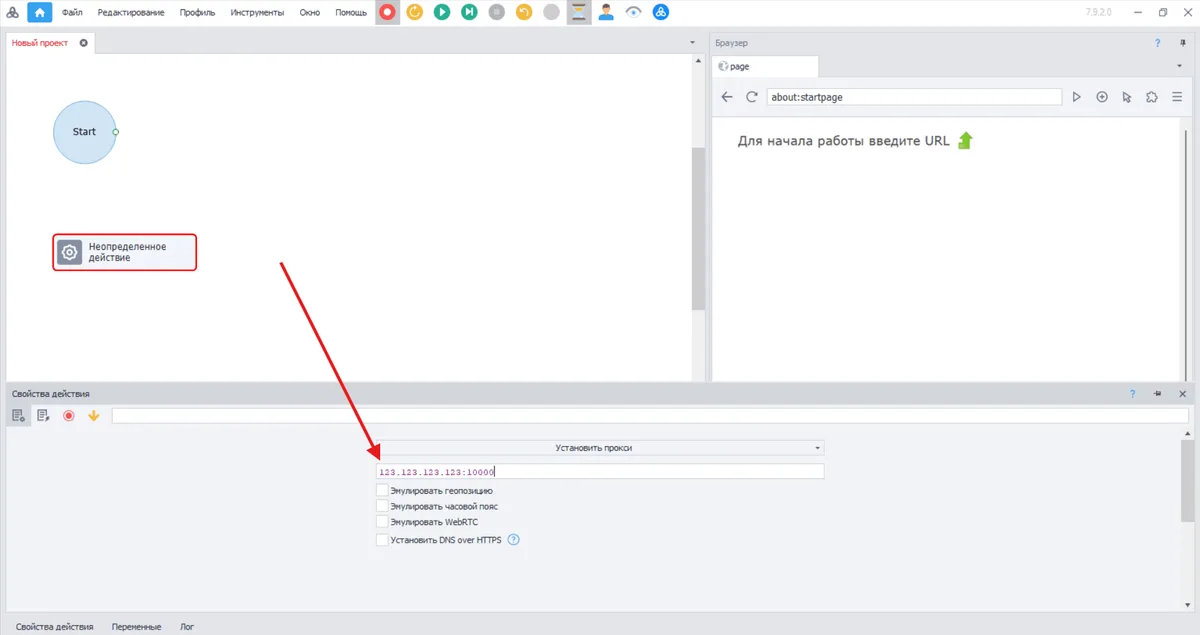Open the Редактирование menu
Image resolution: width=1200 pixels, height=635 pixels.
pos(131,13)
